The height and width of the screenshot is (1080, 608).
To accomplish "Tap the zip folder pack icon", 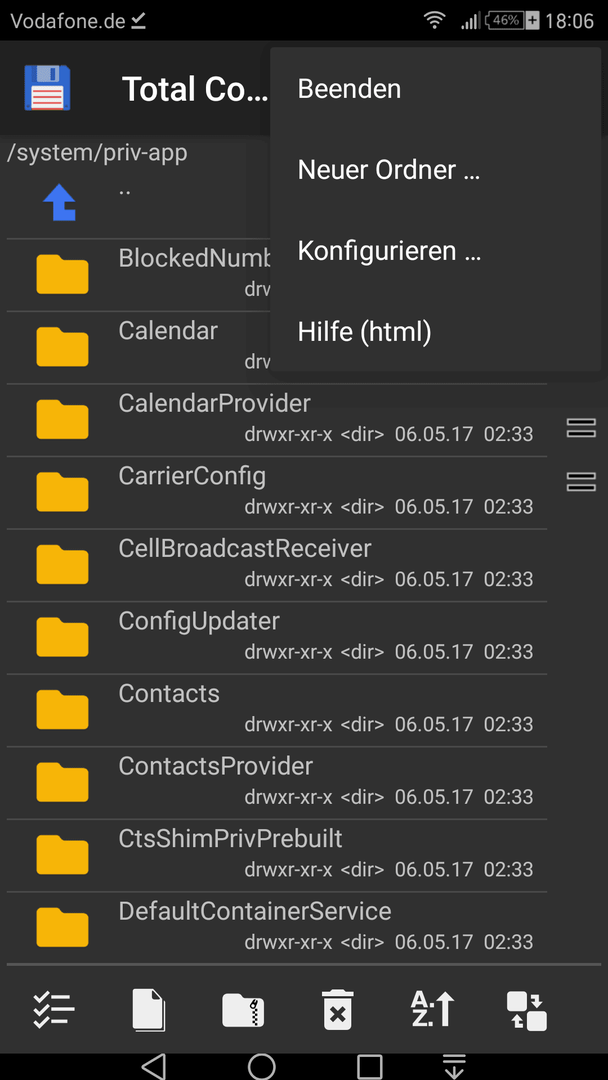I will 243,1011.
